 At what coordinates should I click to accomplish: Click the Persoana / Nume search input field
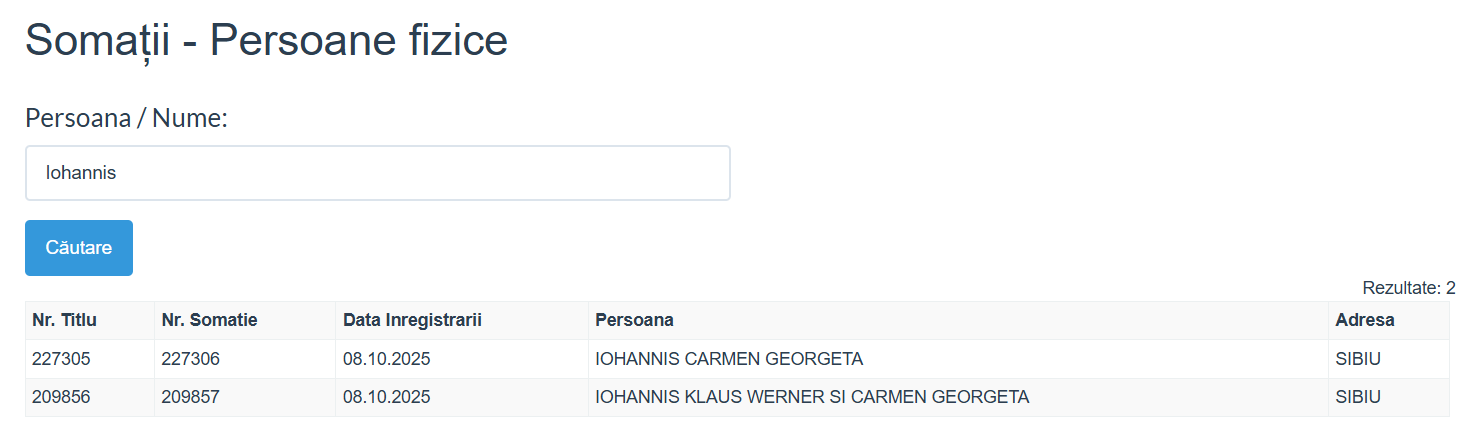[377, 173]
